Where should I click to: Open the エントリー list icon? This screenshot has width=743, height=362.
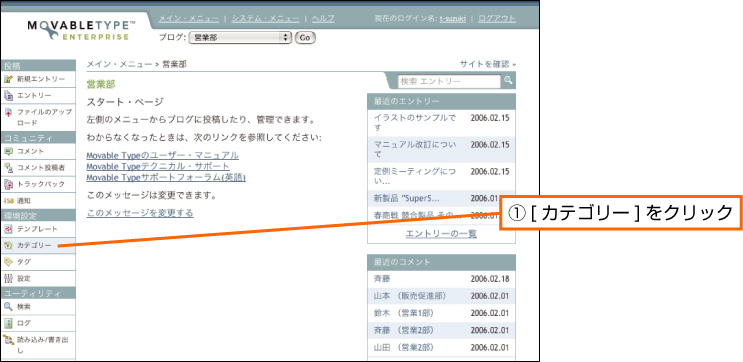tap(8, 96)
